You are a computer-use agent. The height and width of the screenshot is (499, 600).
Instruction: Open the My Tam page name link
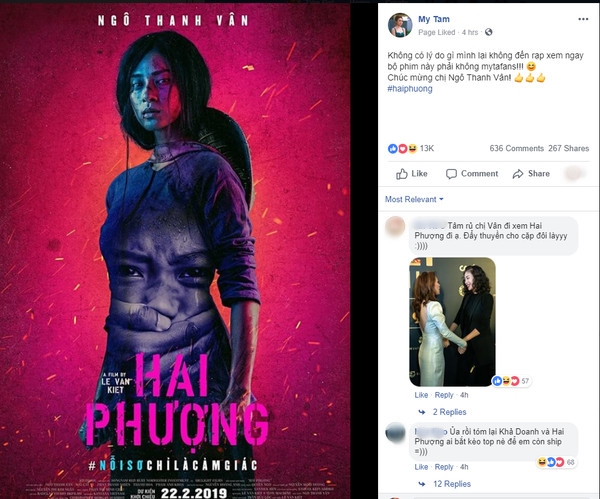[434, 19]
